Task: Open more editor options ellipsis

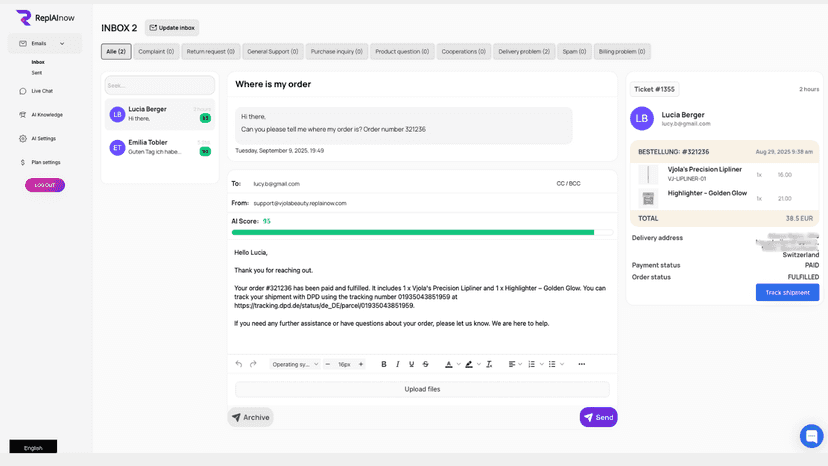Action: click(581, 364)
